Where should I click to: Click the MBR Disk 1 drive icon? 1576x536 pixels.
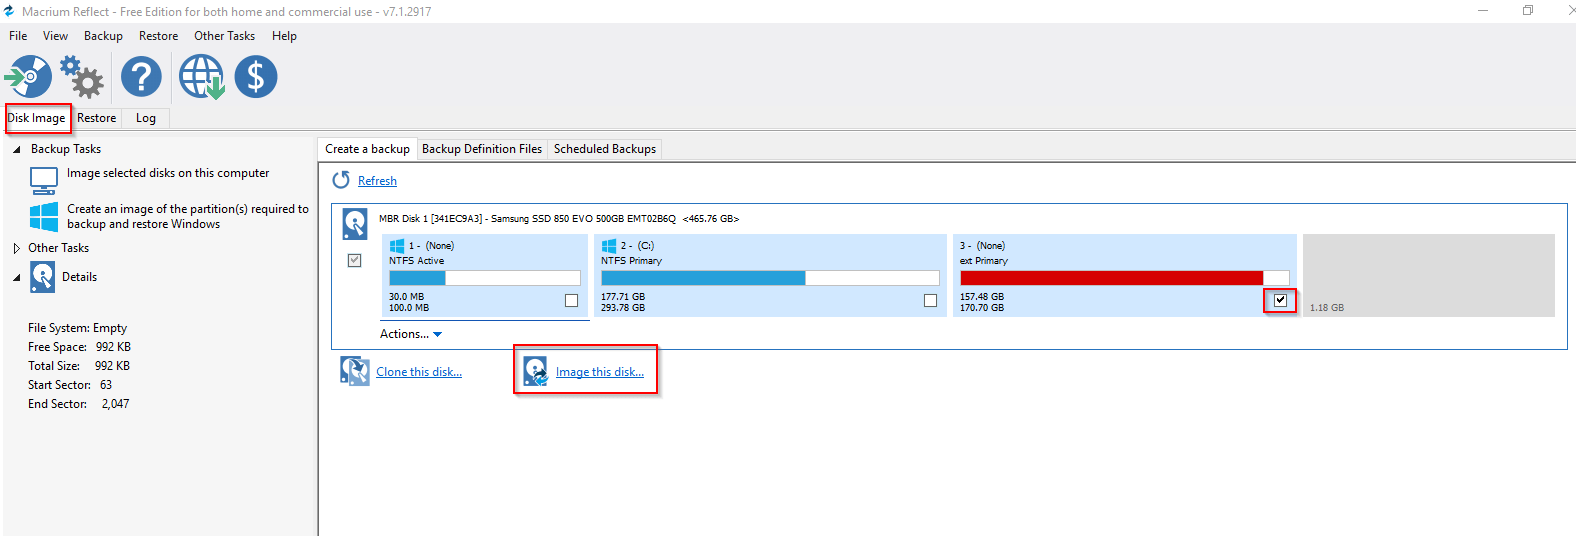[x=355, y=223]
